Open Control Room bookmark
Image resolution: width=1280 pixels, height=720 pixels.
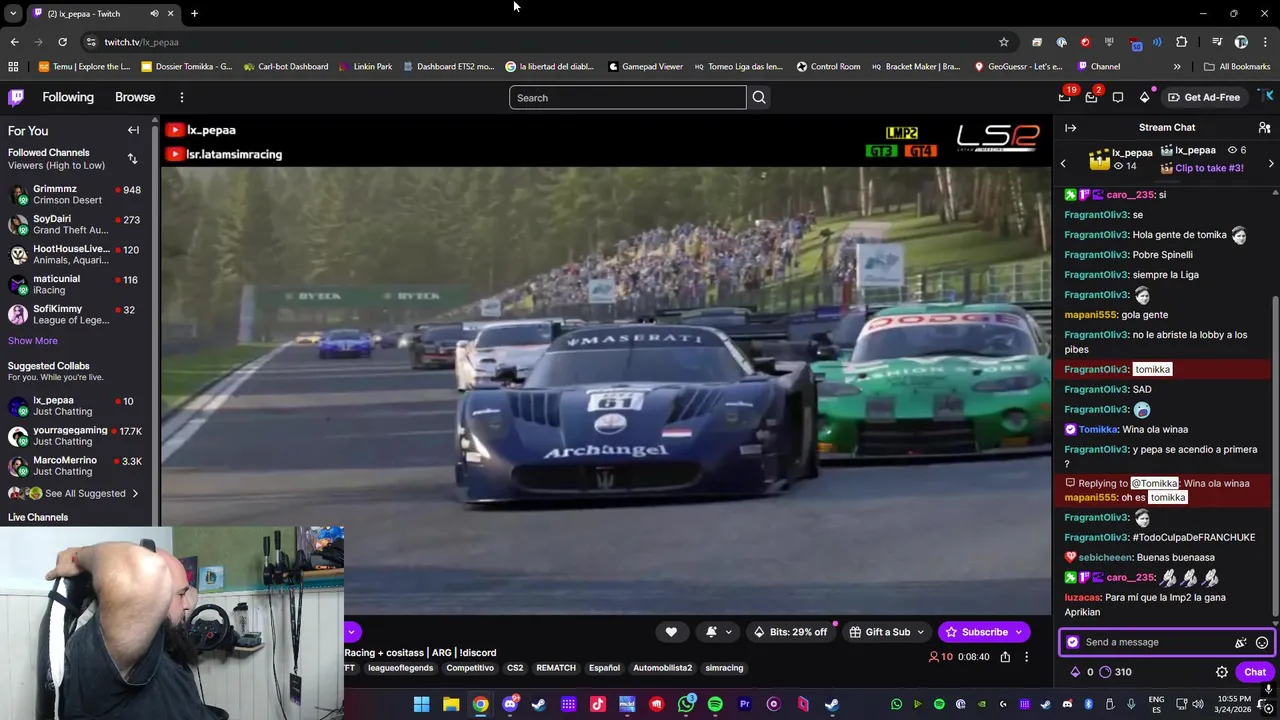click(x=828, y=67)
